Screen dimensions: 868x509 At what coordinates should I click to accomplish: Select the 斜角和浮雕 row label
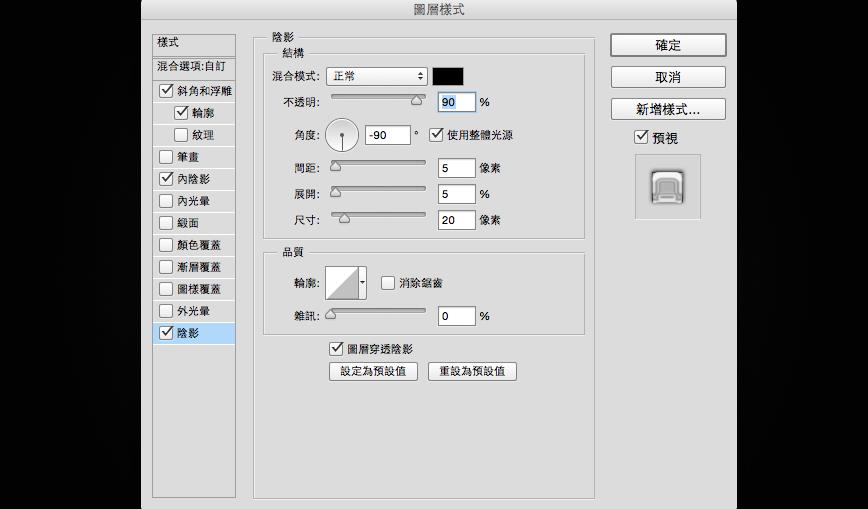(x=204, y=91)
